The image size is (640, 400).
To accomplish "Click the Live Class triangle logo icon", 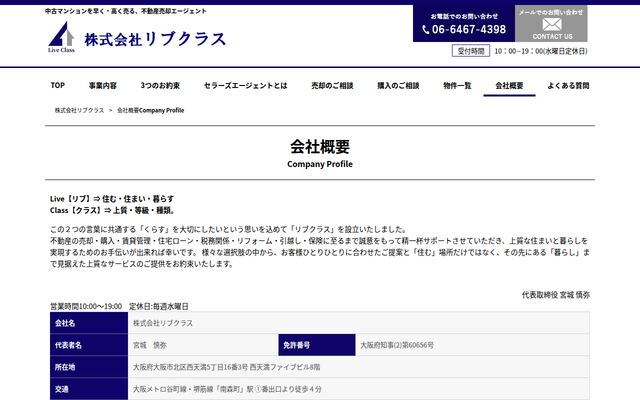I will 61,37.
